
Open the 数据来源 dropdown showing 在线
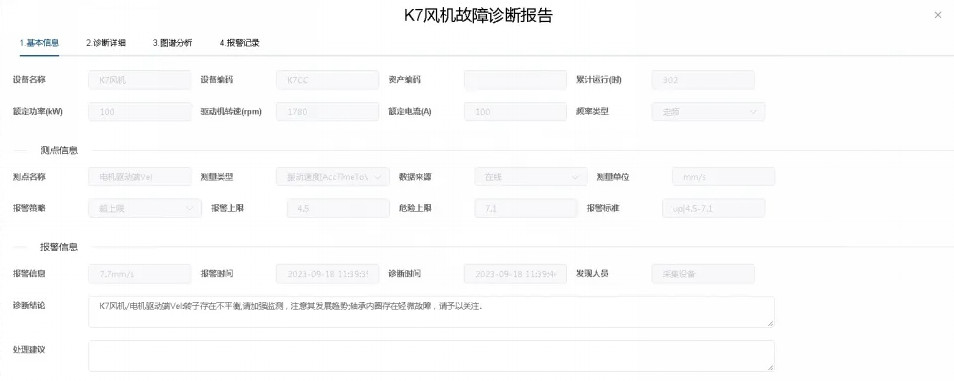(531, 177)
